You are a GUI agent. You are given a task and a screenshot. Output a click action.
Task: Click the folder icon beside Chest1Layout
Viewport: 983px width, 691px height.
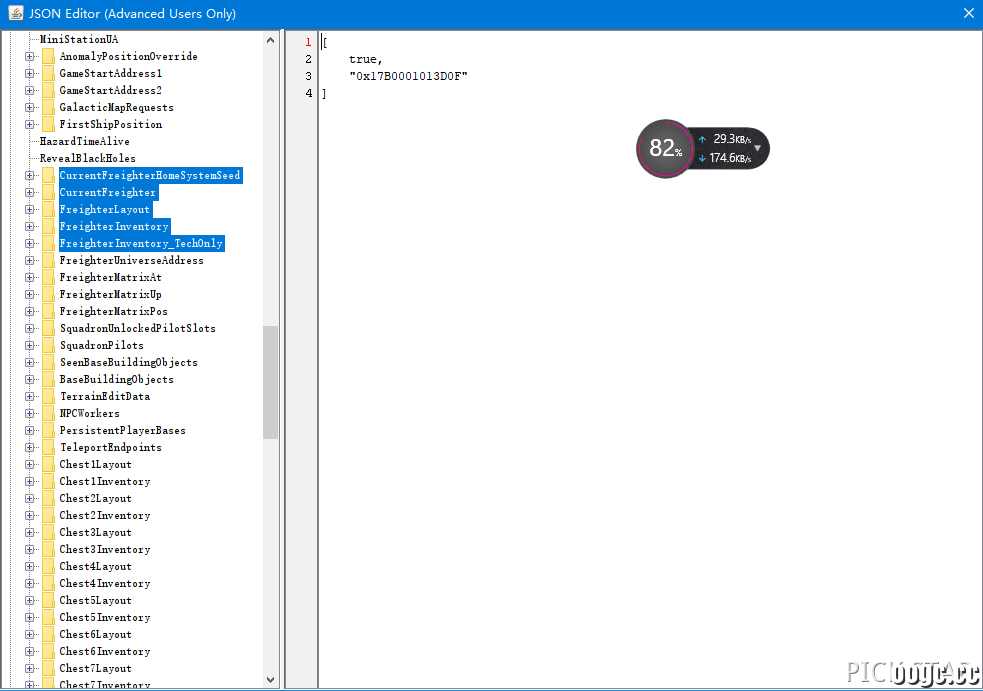coord(48,465)
